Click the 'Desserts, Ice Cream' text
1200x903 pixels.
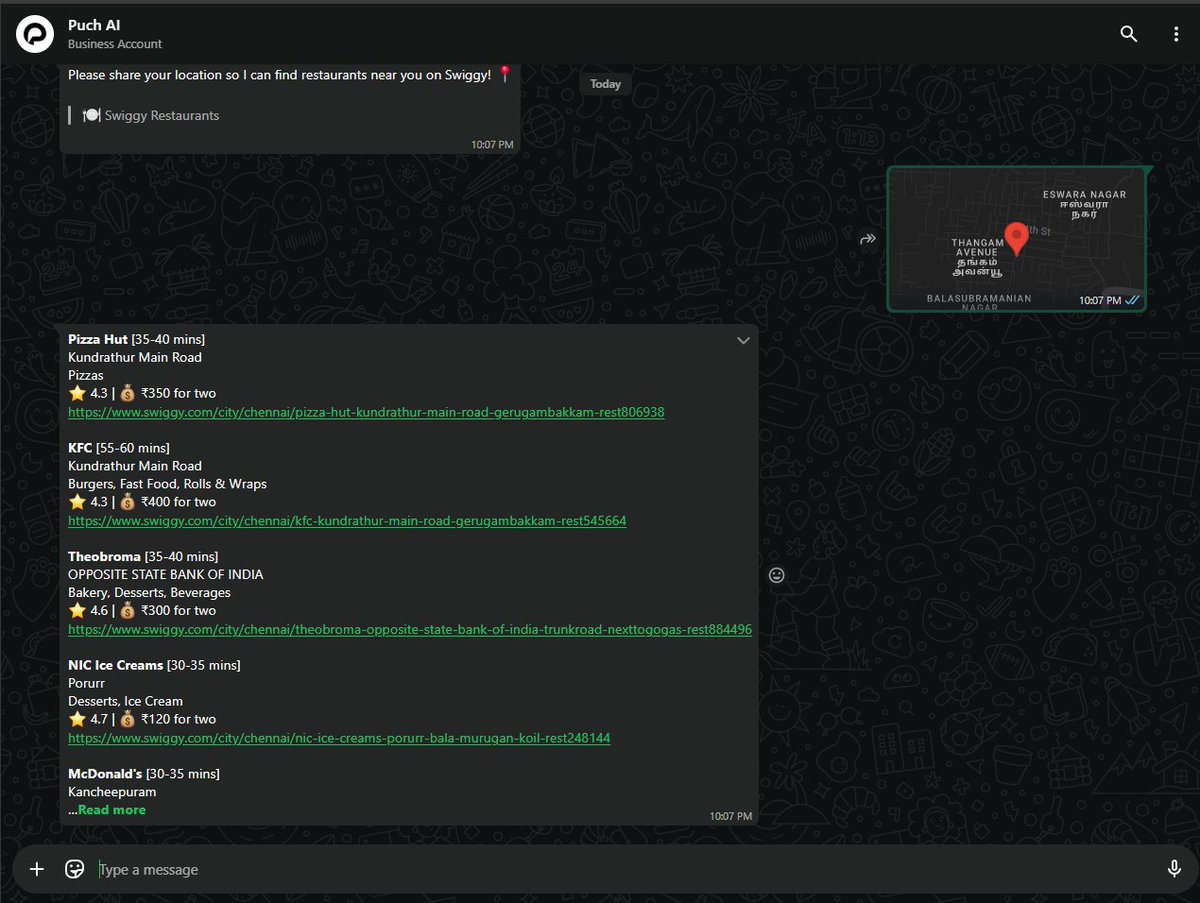coord(125,701)
